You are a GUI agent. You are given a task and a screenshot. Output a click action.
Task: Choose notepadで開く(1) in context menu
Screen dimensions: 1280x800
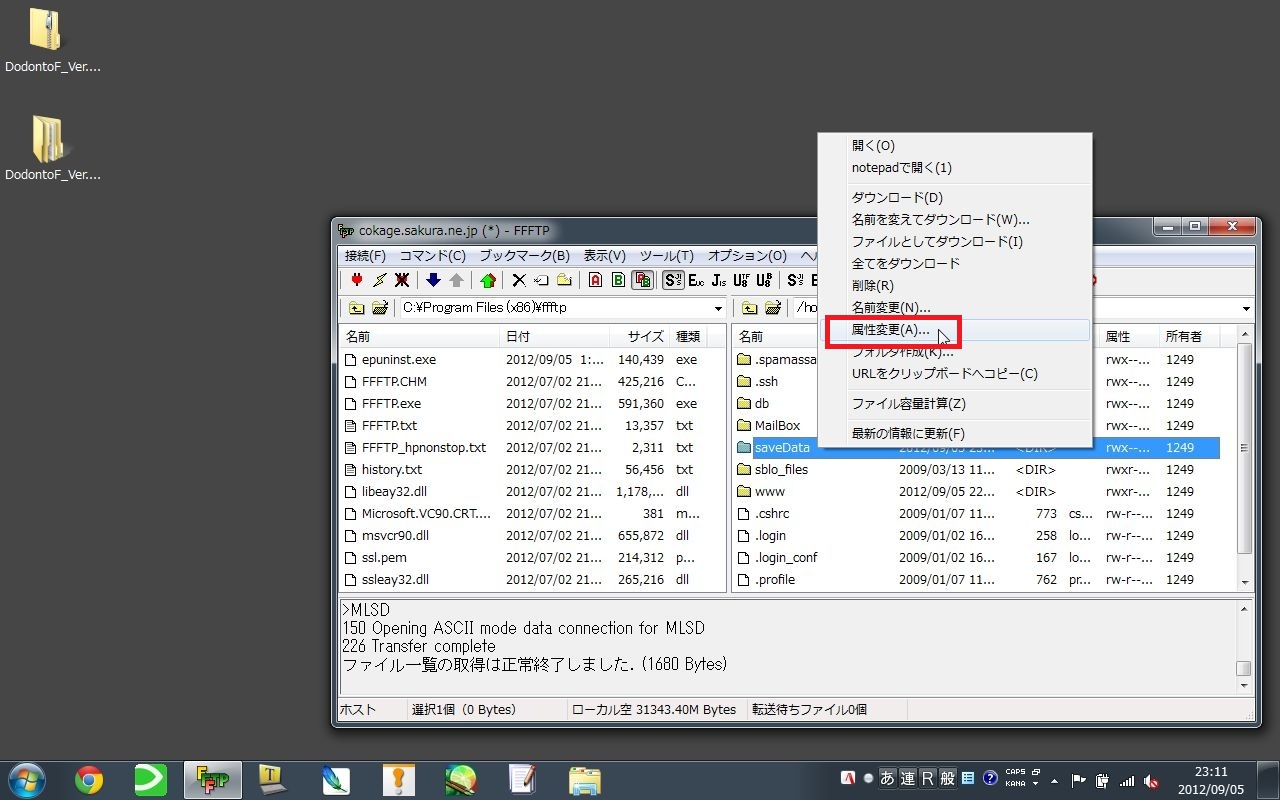coord(955,168)
